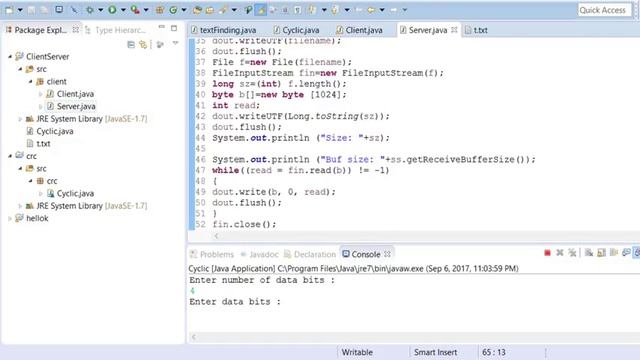640x360 pixels.
Task: Click Remove All Terminated Launches icon
Action: point(572,253)
